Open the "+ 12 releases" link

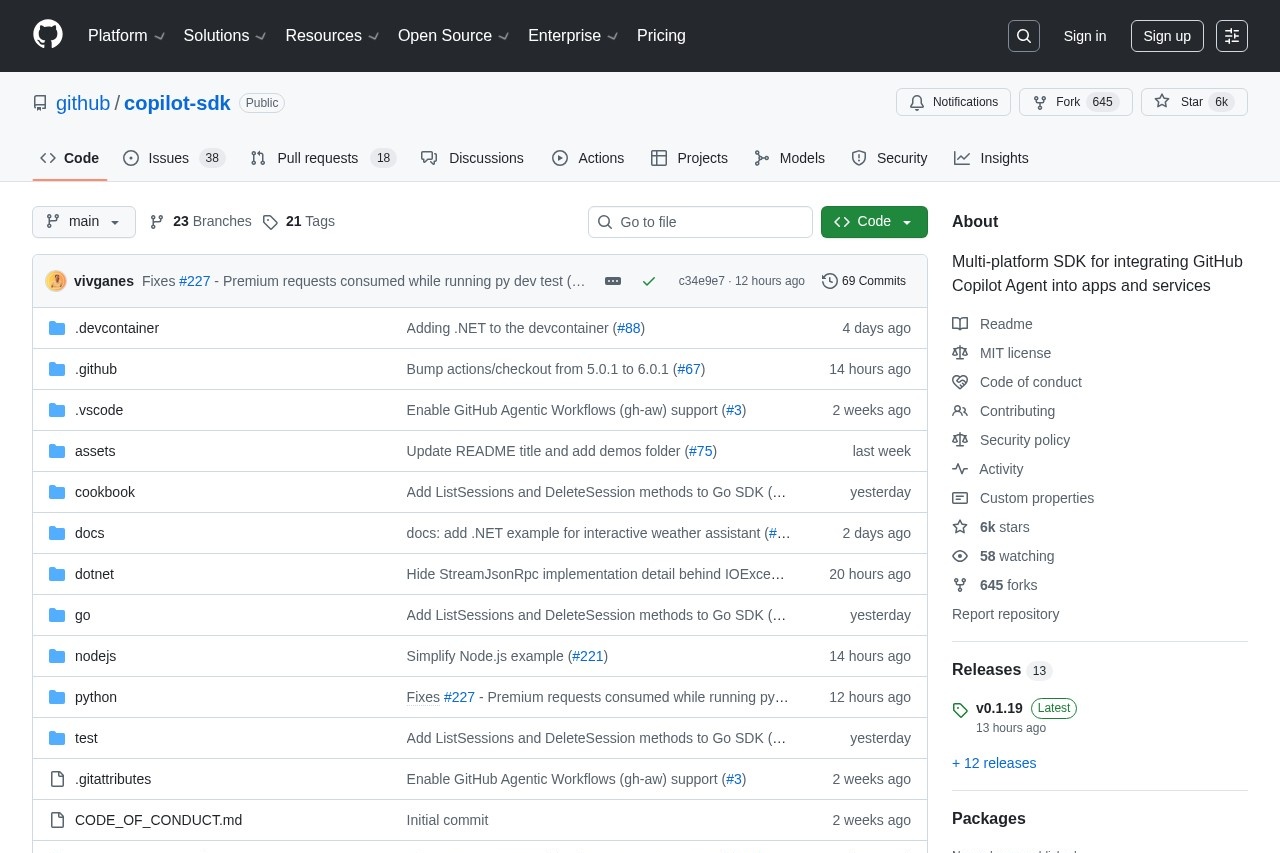pos(994,763)
